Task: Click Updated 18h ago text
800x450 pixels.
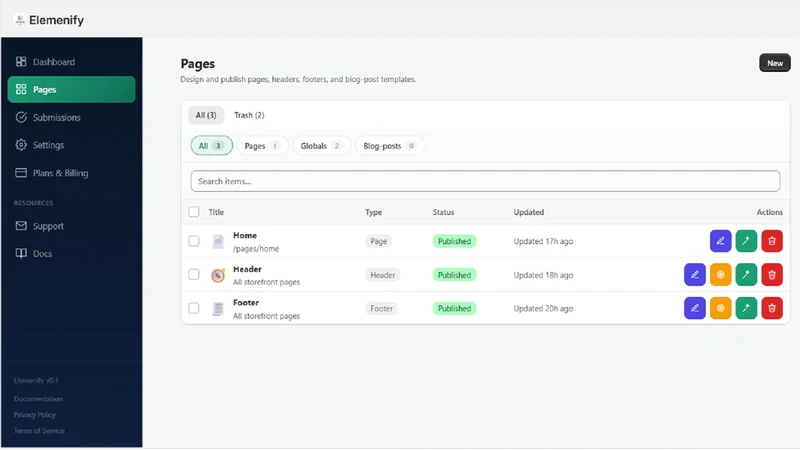Action: 543,275
